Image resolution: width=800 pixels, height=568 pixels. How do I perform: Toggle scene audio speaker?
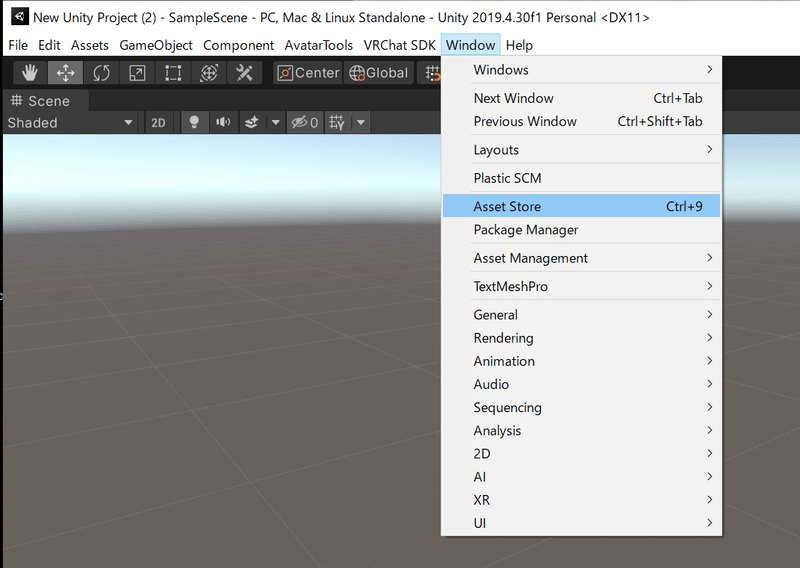223,122
